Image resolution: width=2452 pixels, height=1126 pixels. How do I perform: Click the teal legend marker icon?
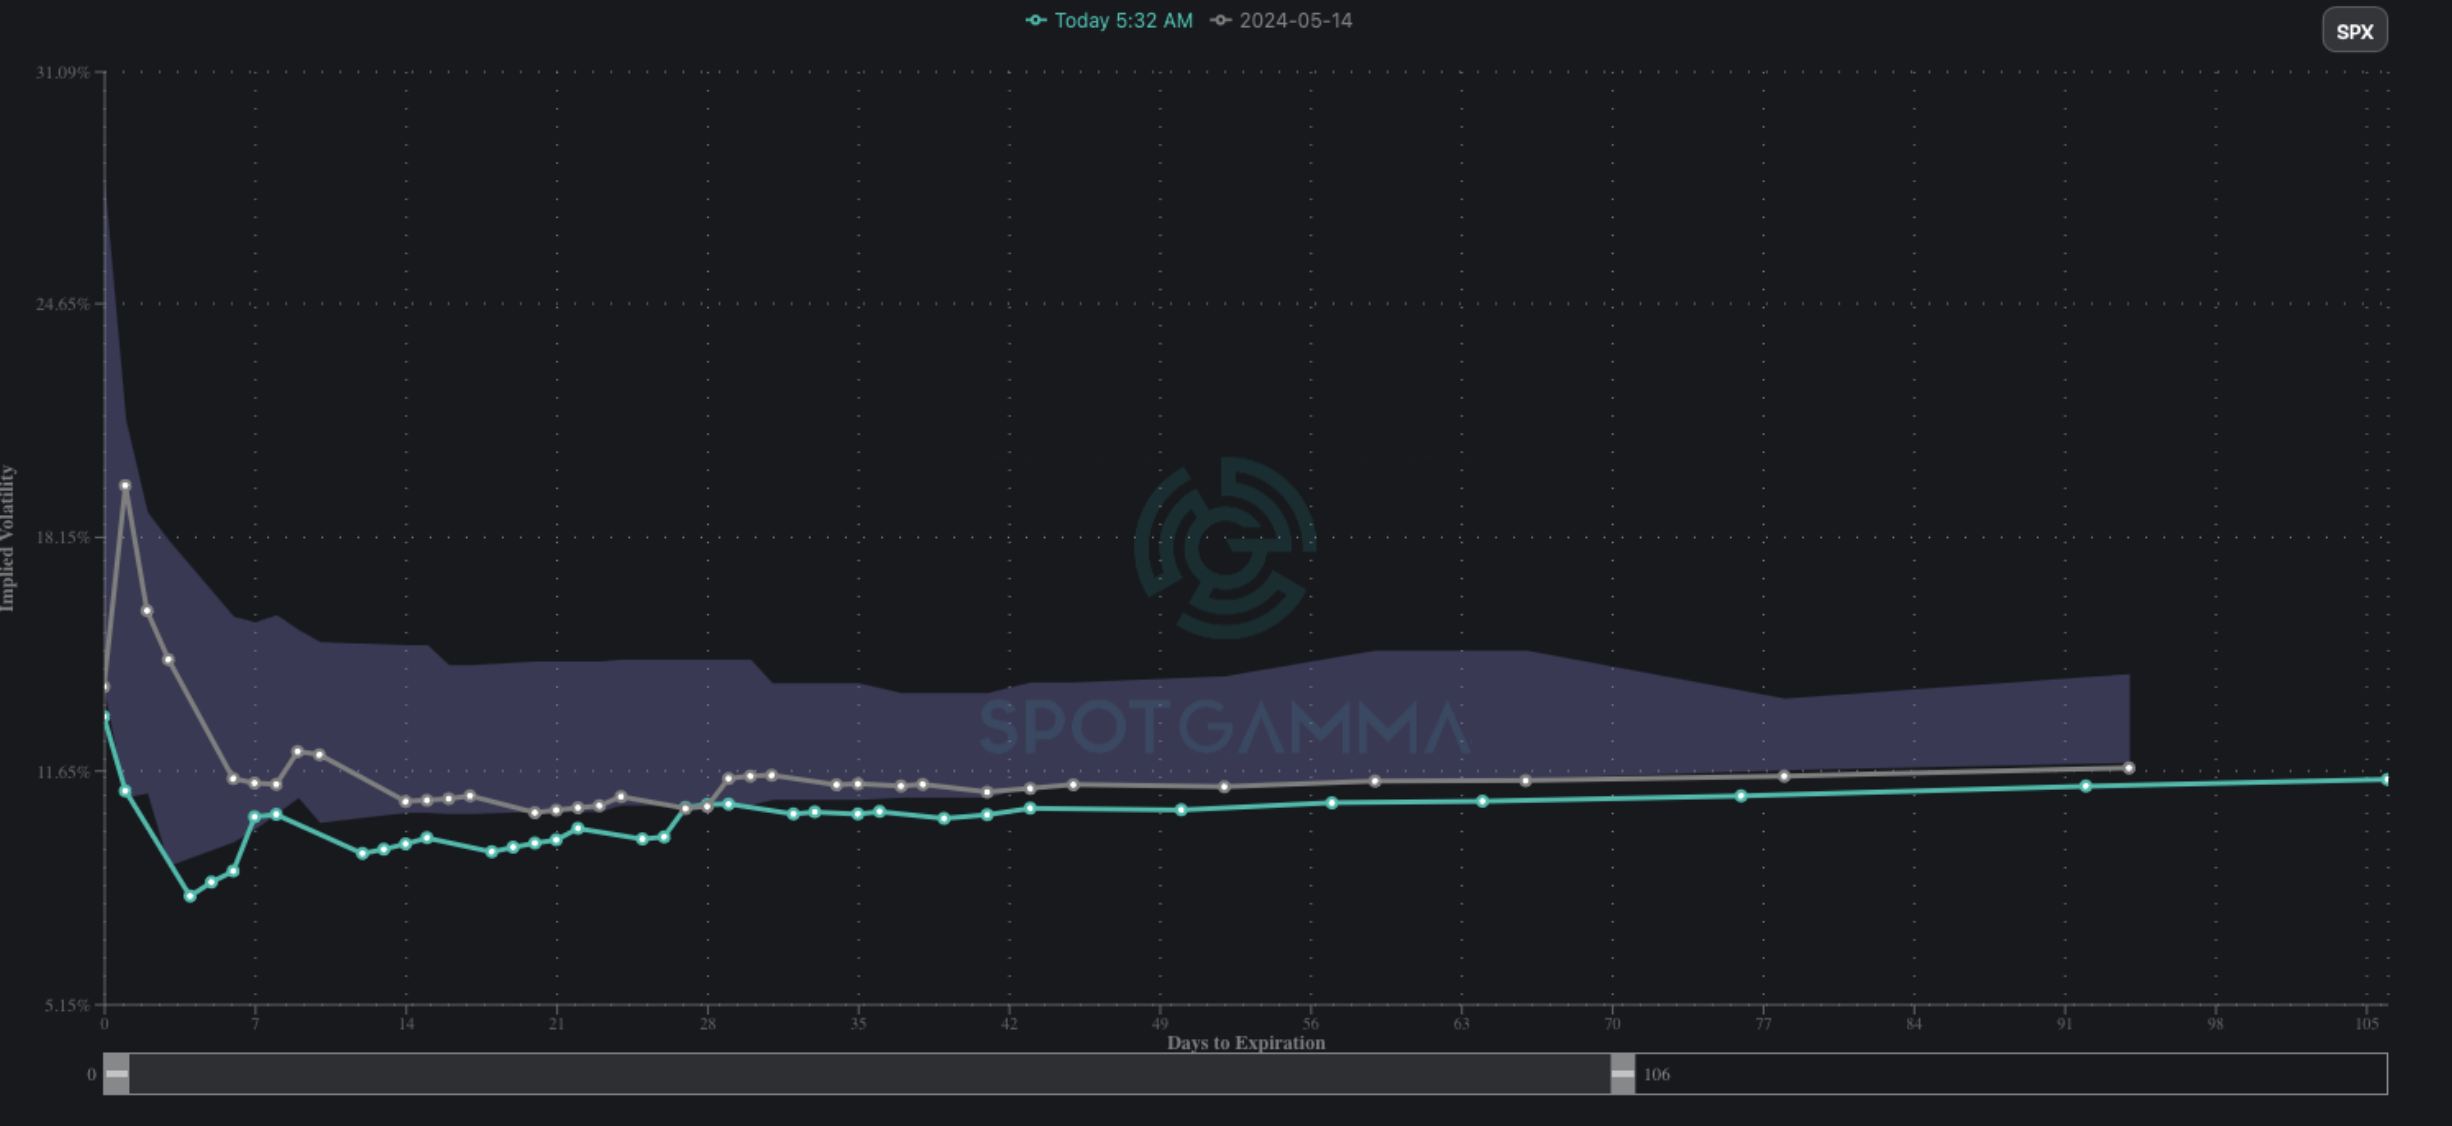point(1036,20)
